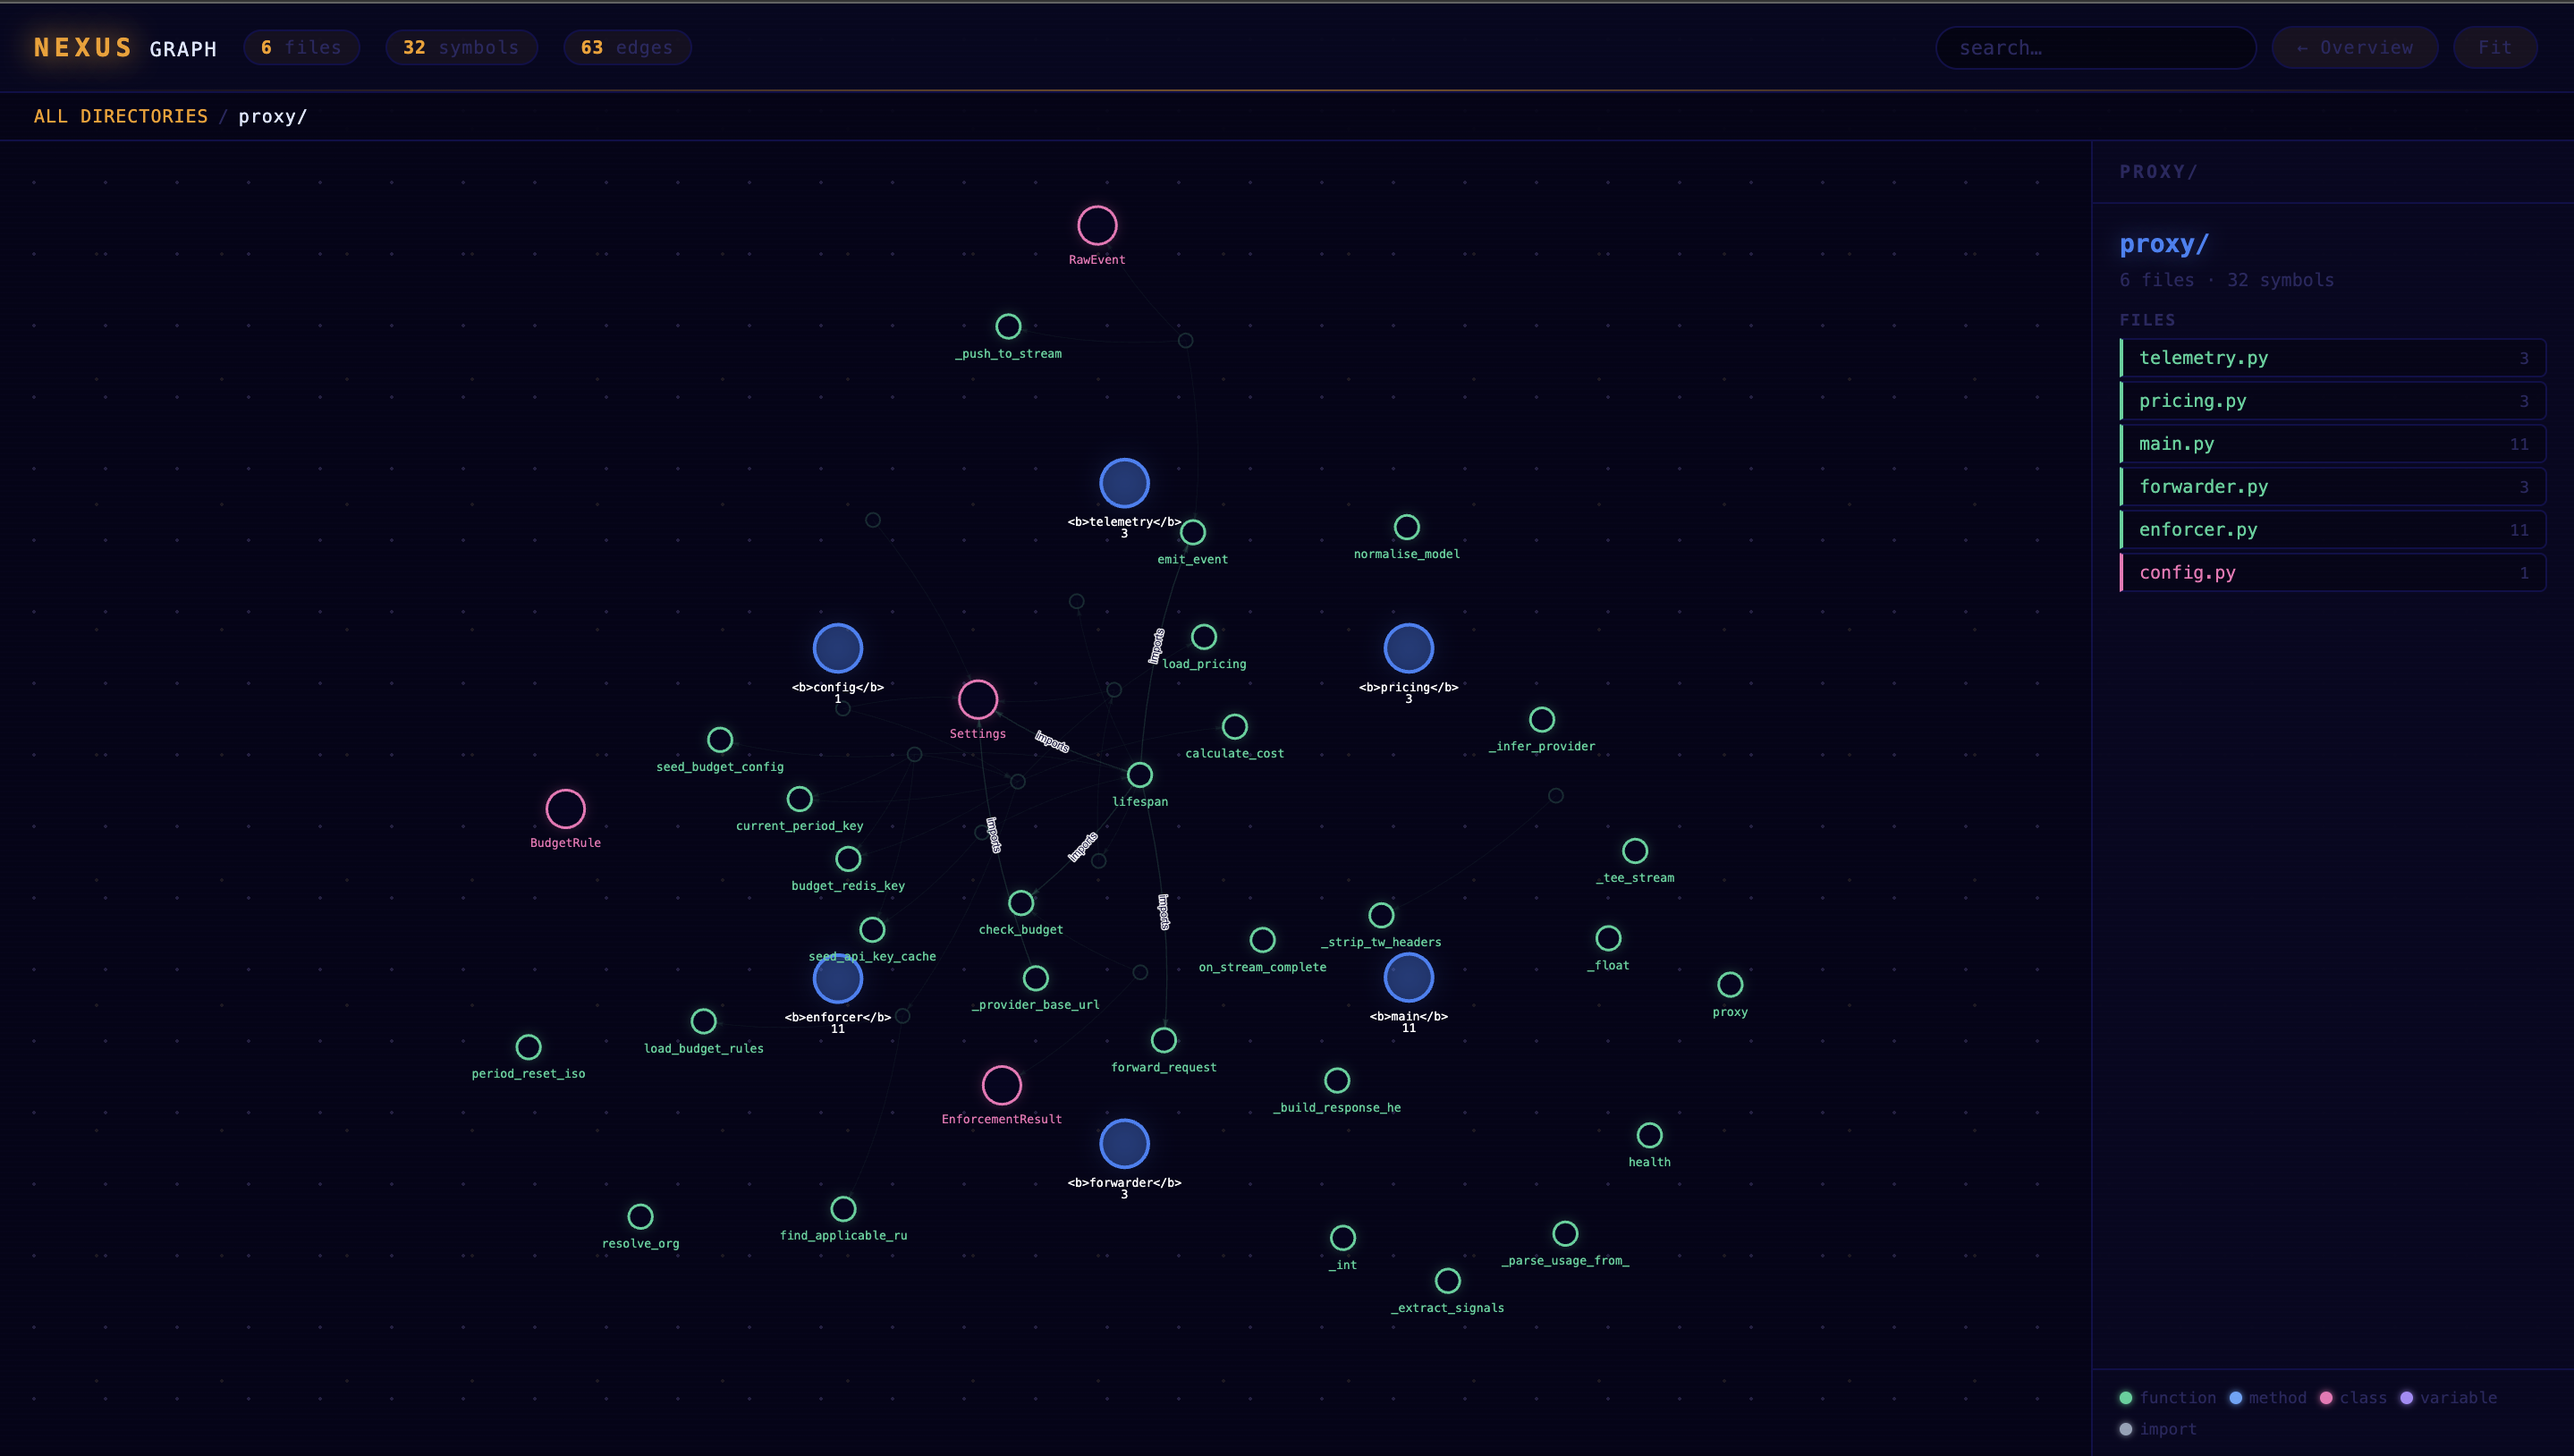Viewport: 2574px width, 1456px height.
Task: Click the proxy/ heading in side panel
Action: click(x=2164, y=244)
